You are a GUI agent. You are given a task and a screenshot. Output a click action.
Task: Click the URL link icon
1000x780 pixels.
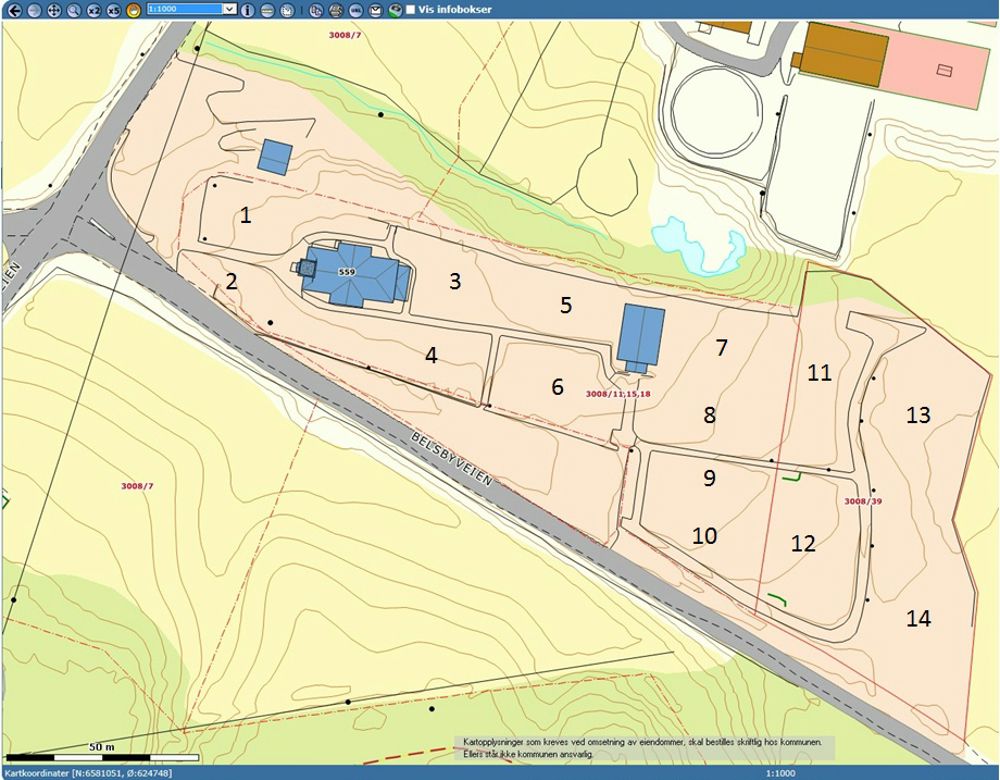(355, 10)
